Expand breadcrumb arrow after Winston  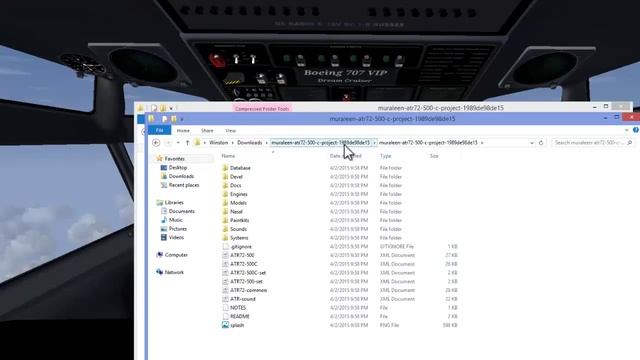click(233, 143)
